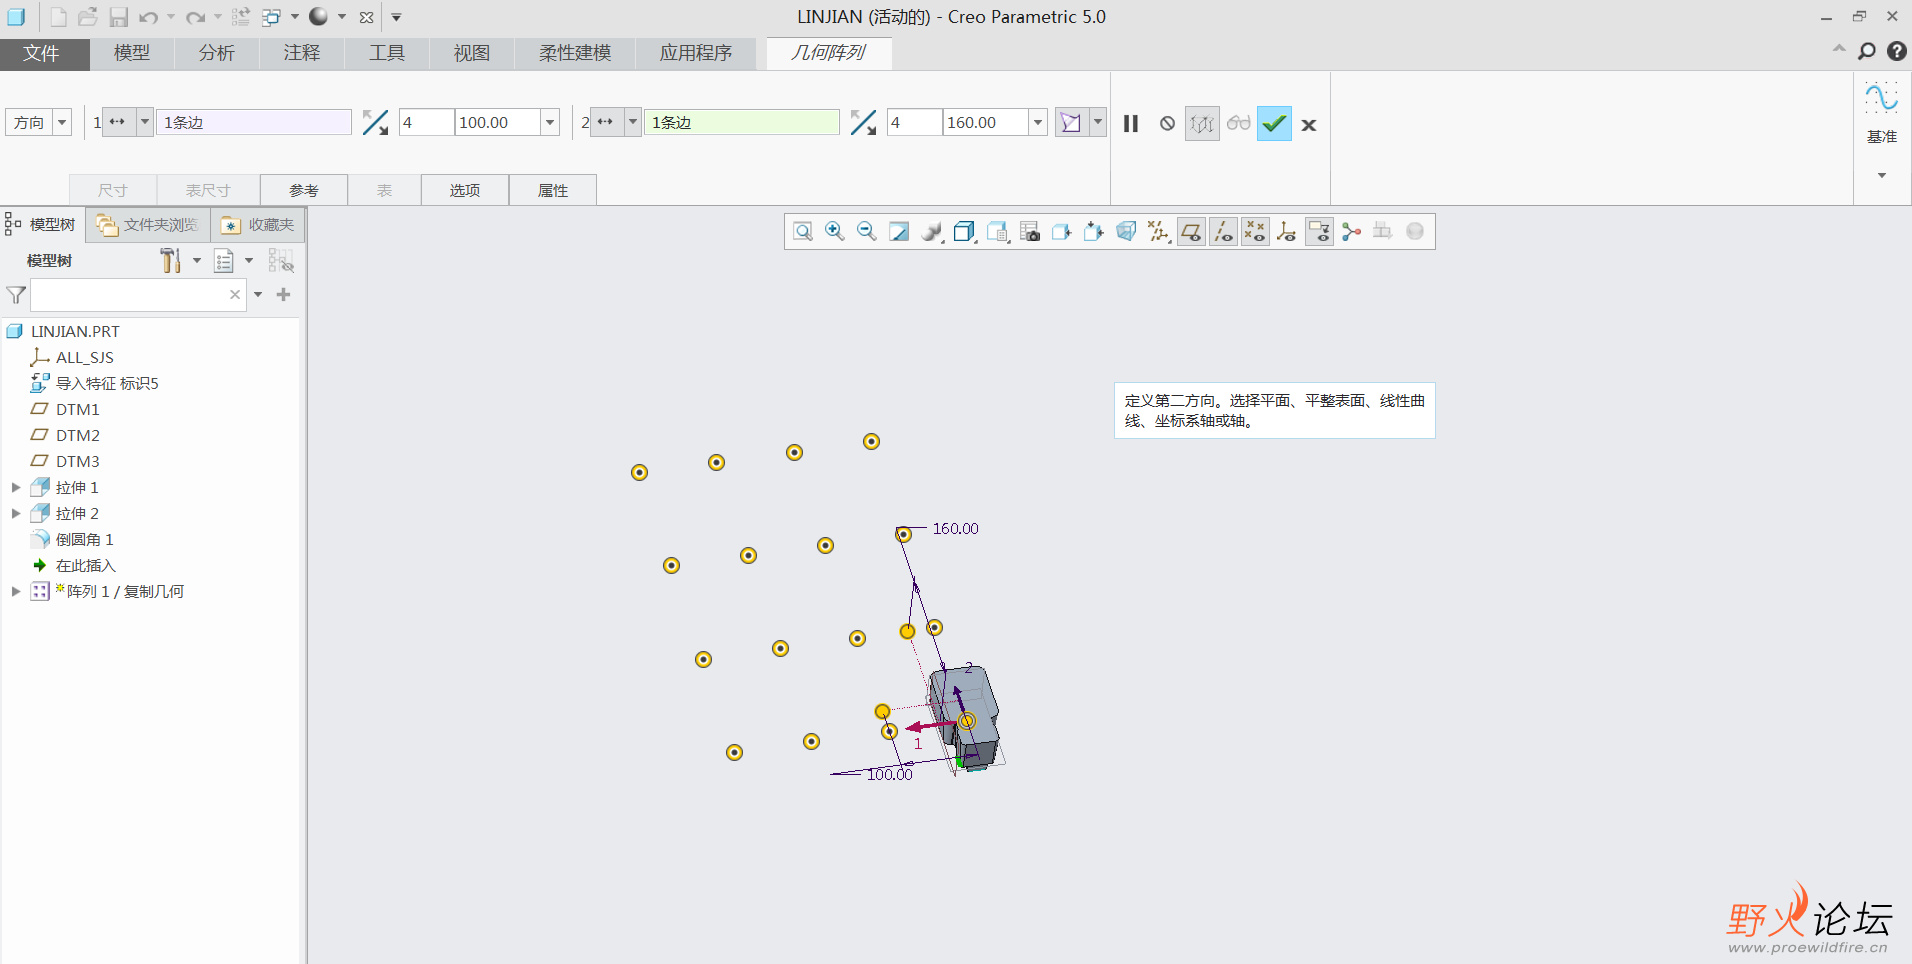
Task: Open the appearance gallery sphere icon
Action: (x=319, y=16)
